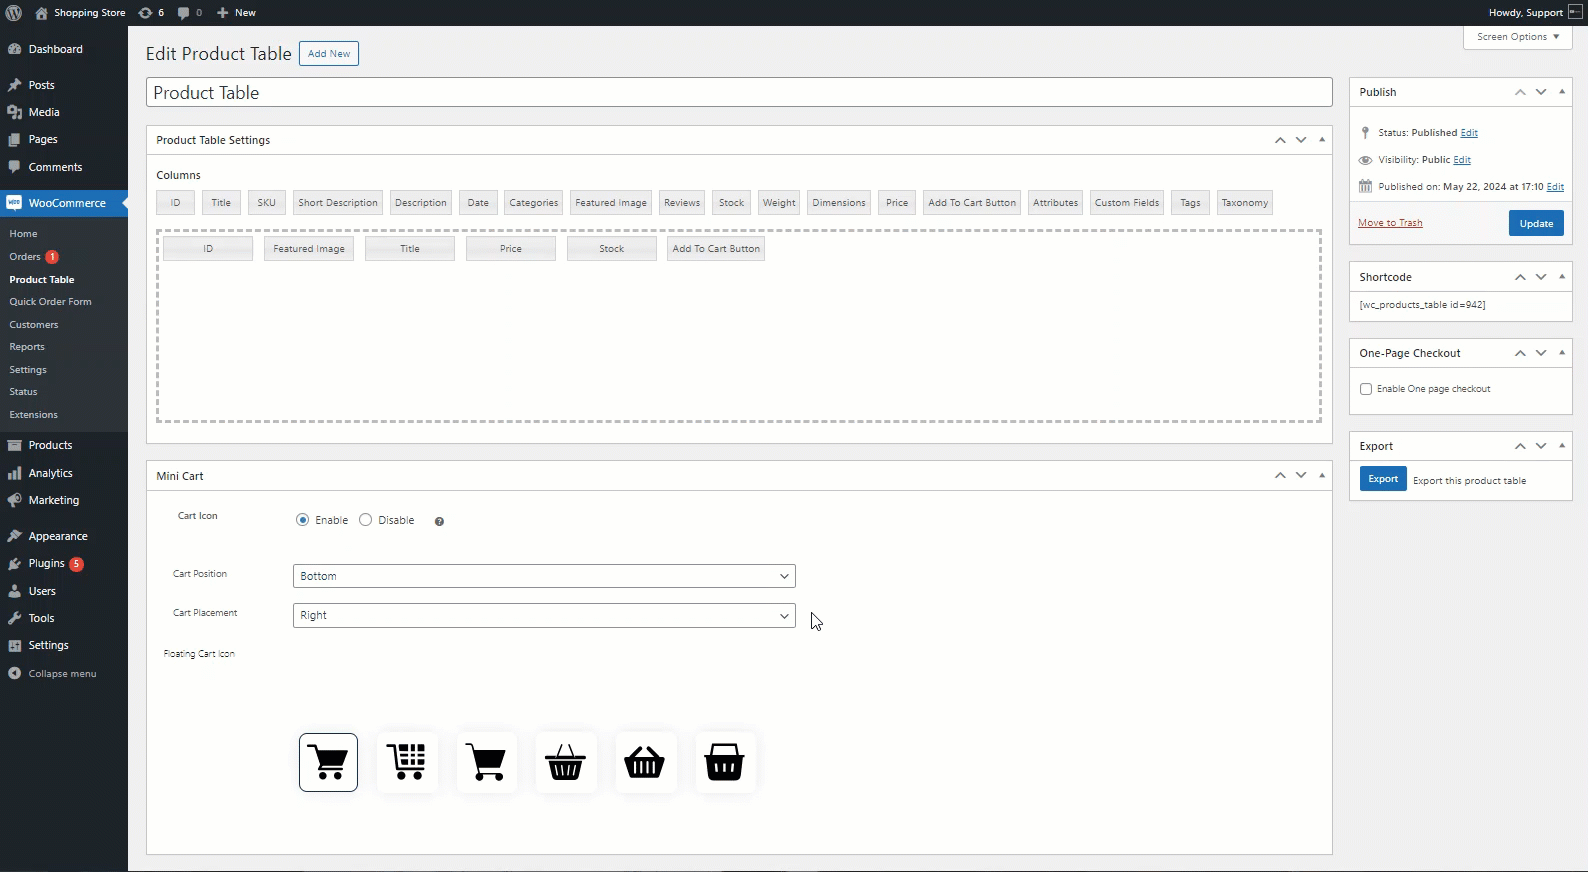Viewport: 1588px width, 872px height.
Task: Pick the square bucket basket icon
Action: coord(724,762)
